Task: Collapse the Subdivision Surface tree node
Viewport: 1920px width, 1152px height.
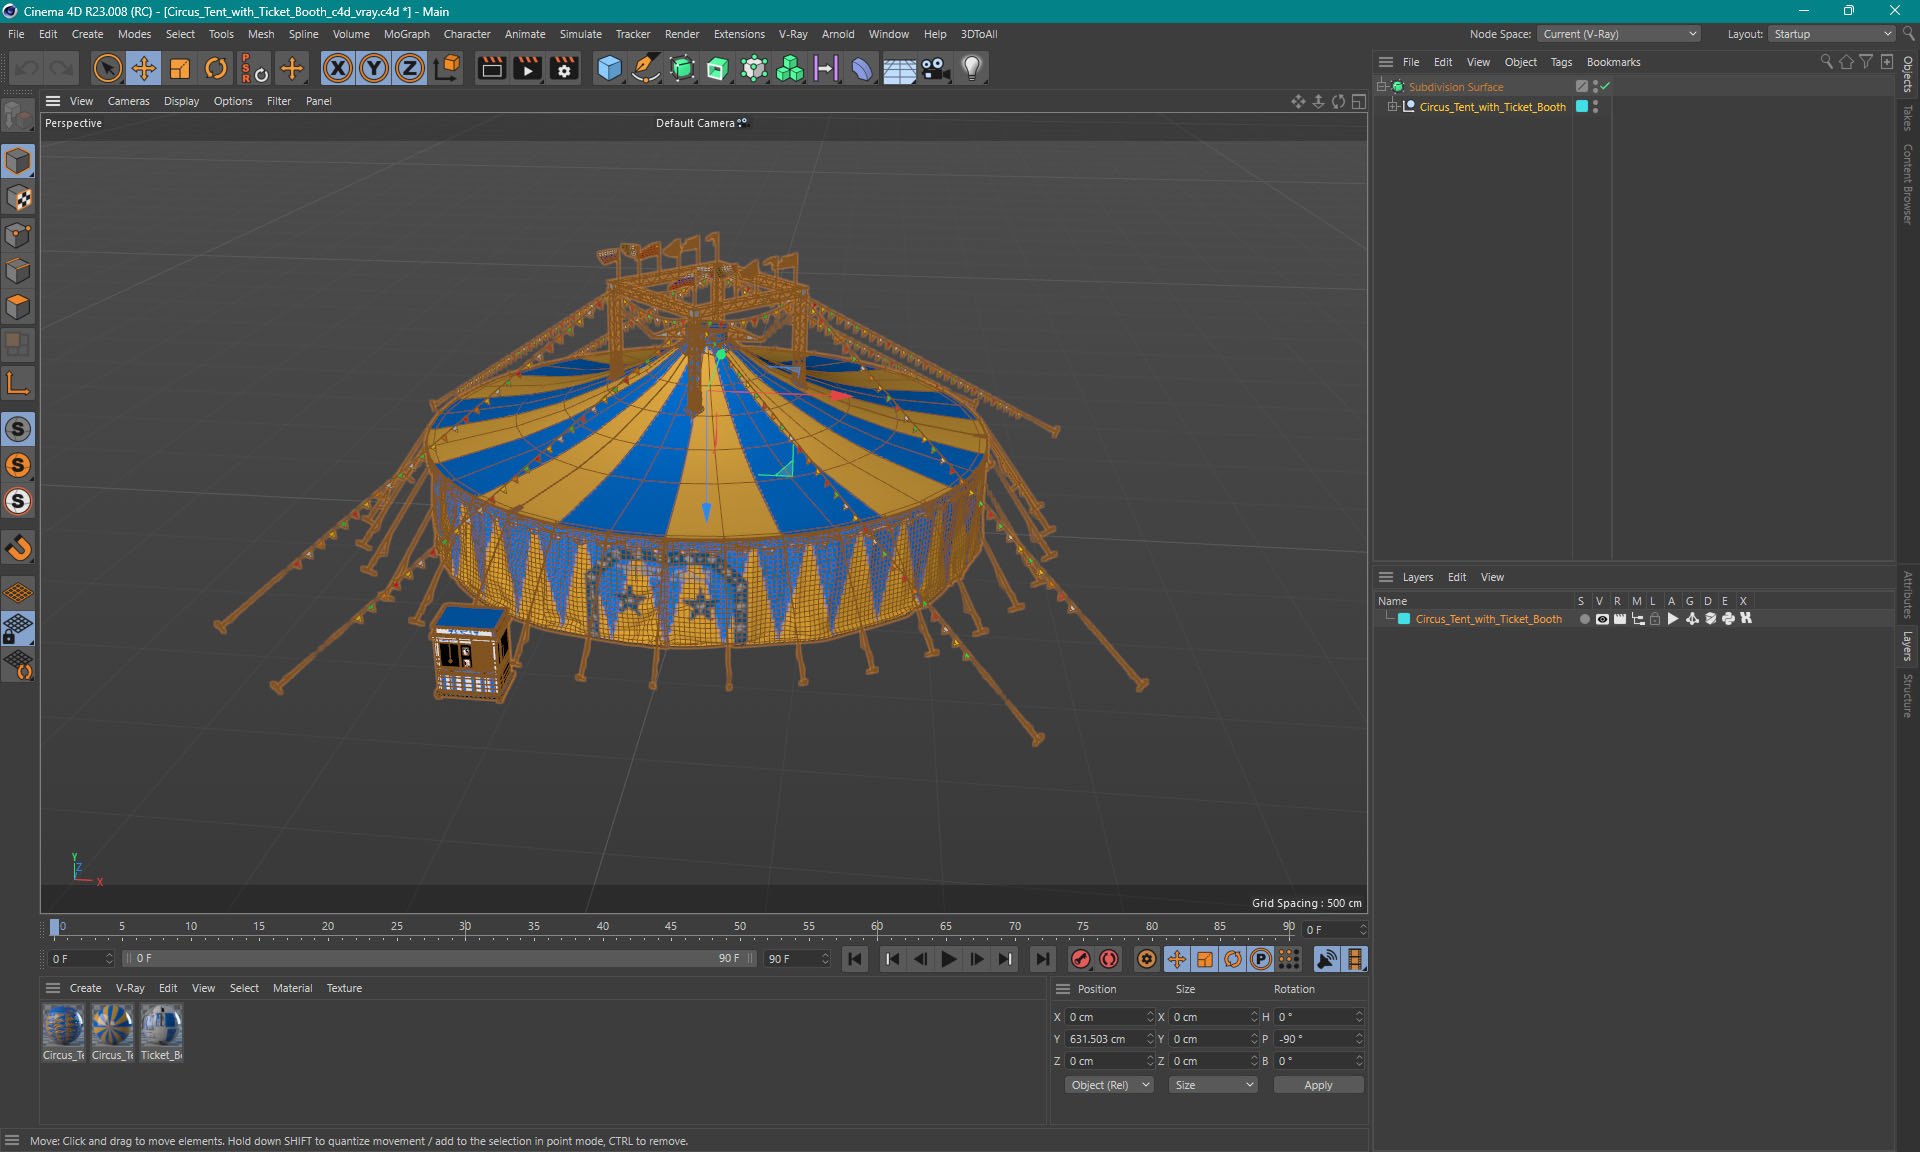Action: (x=1381, y=87)
